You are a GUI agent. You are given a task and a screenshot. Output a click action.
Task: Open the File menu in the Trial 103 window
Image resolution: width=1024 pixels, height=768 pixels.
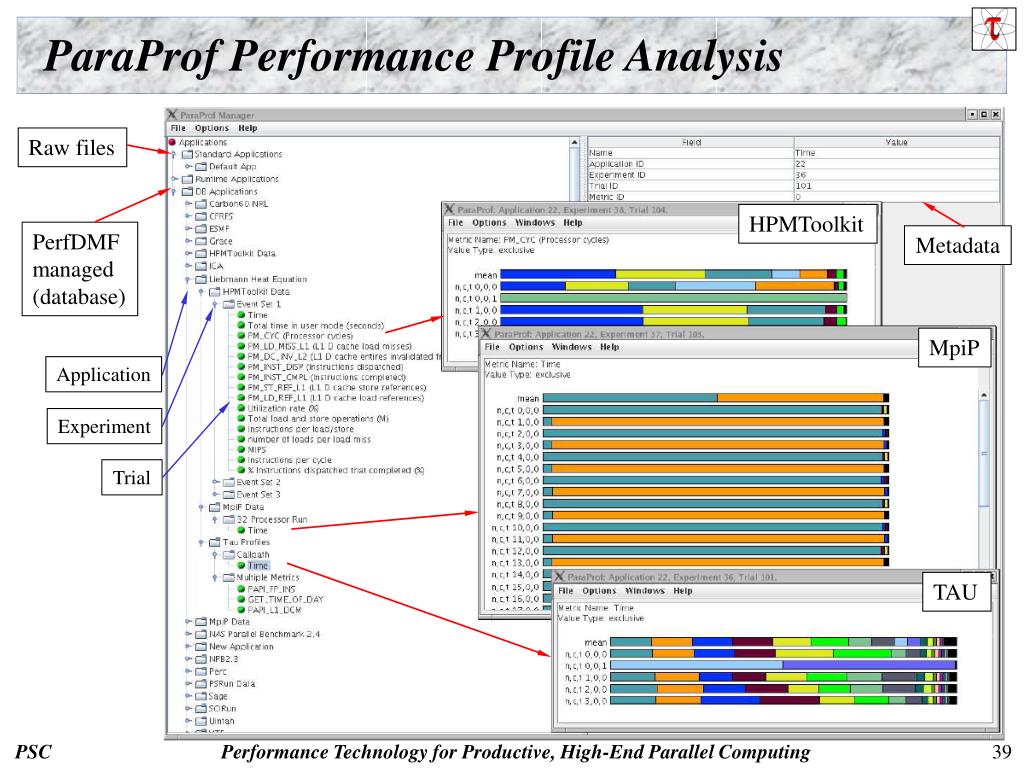tap(492, 347)
